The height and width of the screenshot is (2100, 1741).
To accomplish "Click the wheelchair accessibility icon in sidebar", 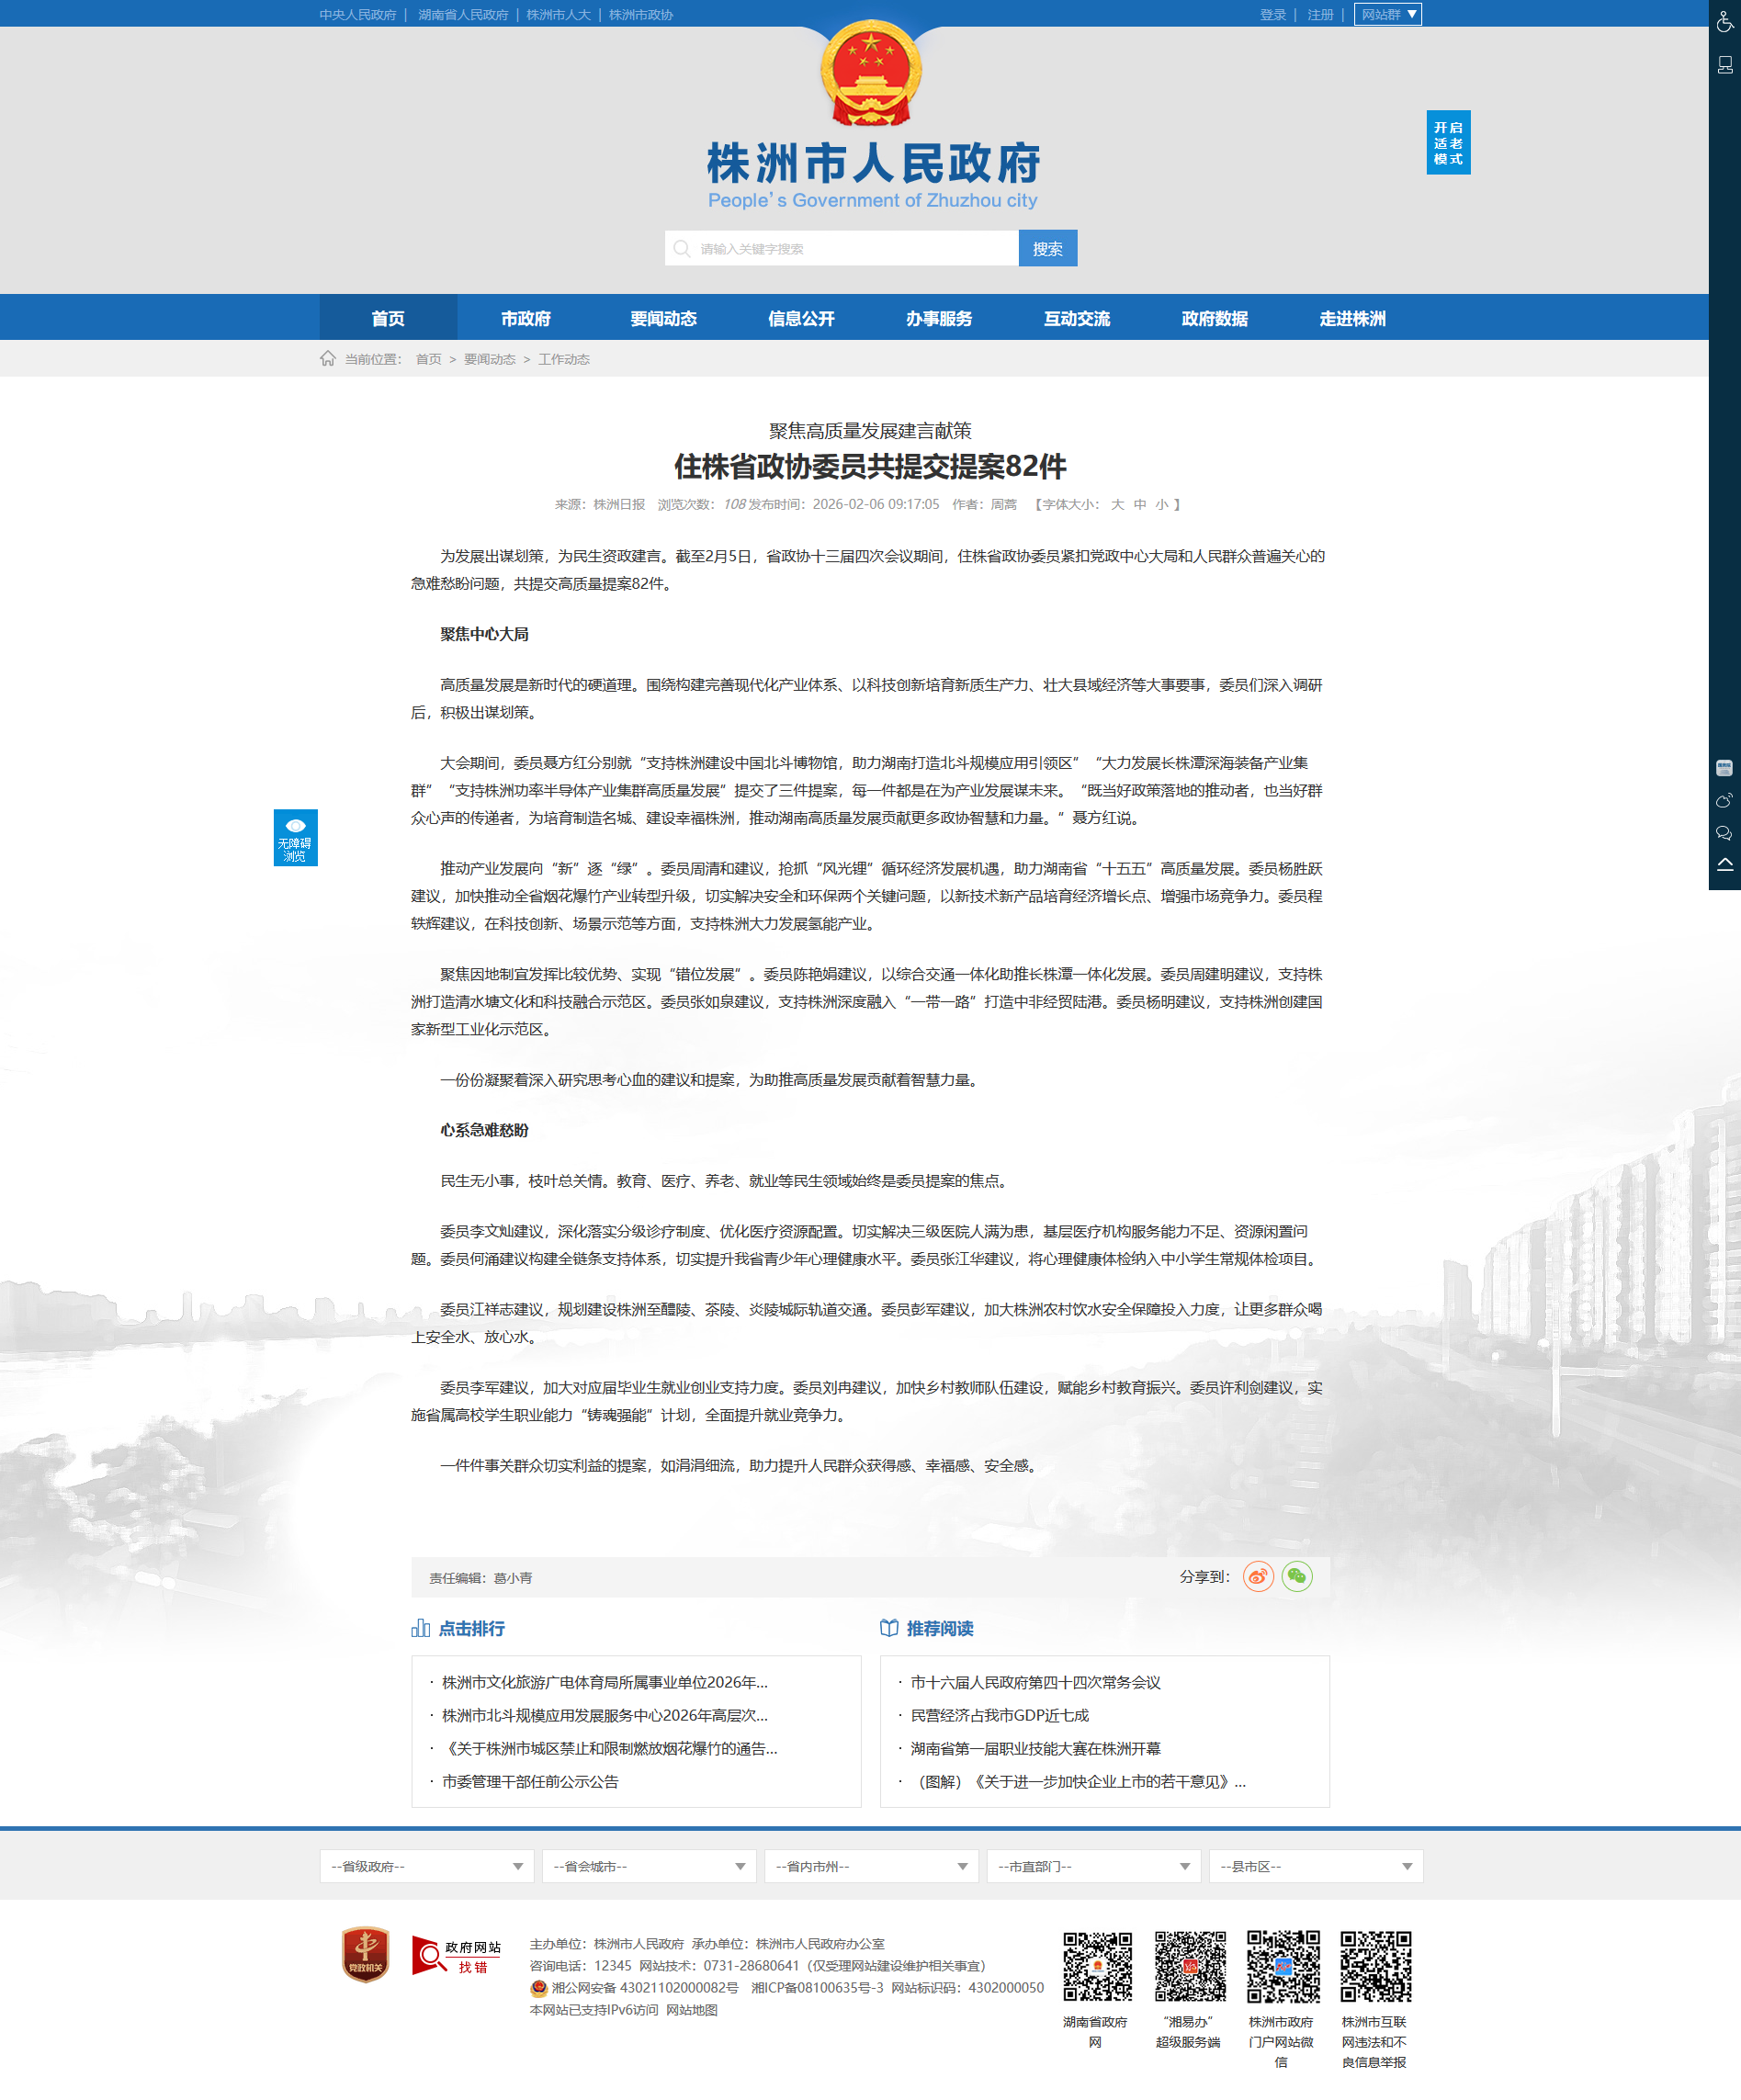I will pyautogui.click(x=1724, y=22).
